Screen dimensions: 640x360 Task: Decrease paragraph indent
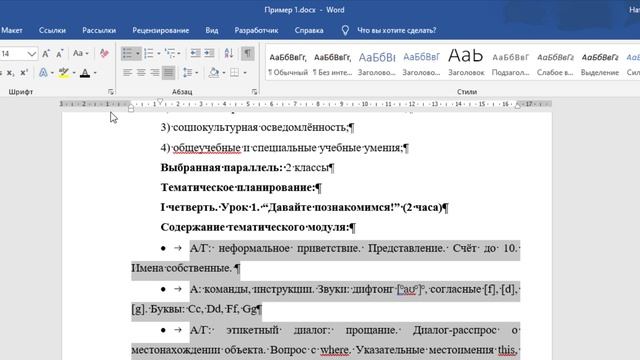pyautogui.click(x=196, y=53)
